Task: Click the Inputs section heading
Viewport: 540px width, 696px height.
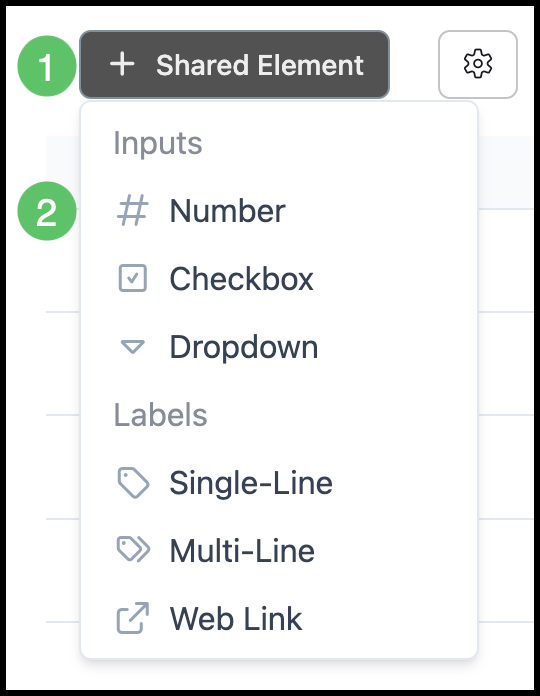Action: click(x=158, y=143)
